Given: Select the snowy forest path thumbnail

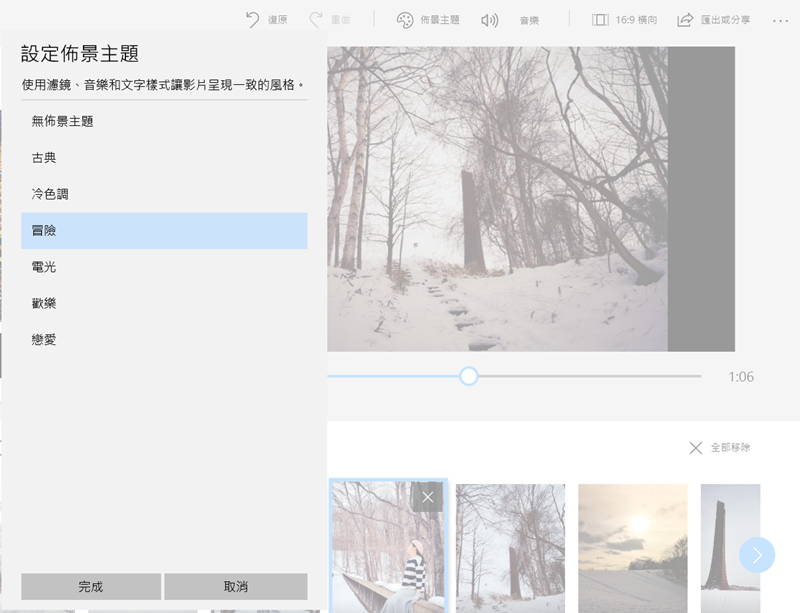Looking at the screenshot, I should pyautogui.click(x=510, y=548).
